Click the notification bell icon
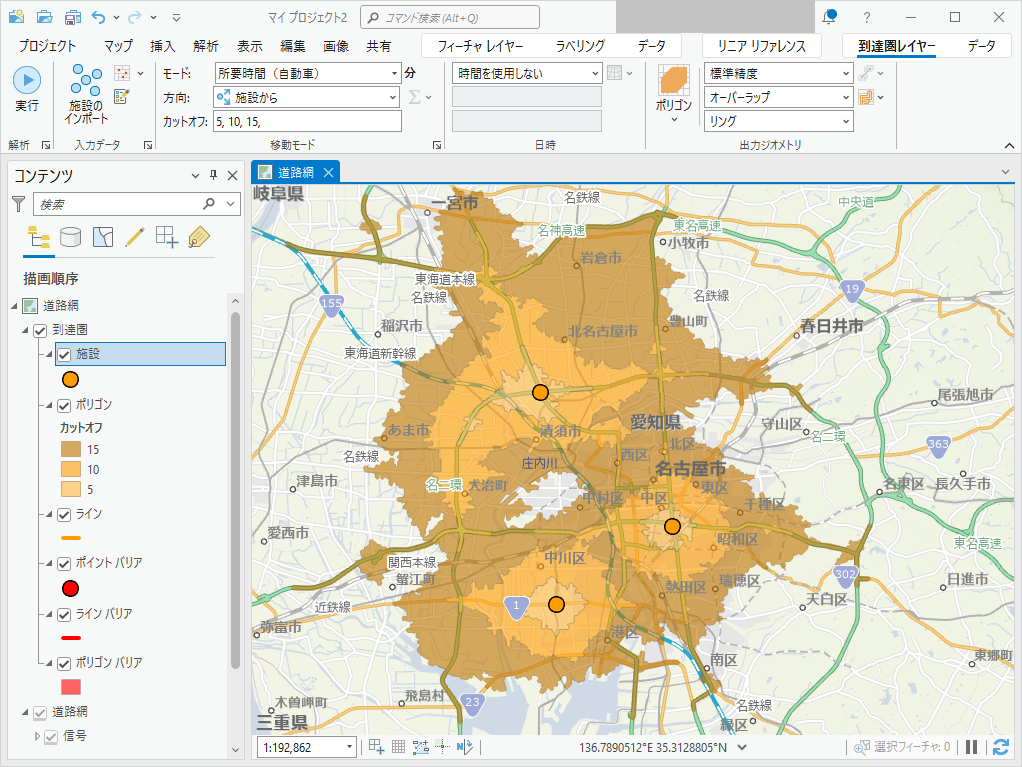 [829, 17]
